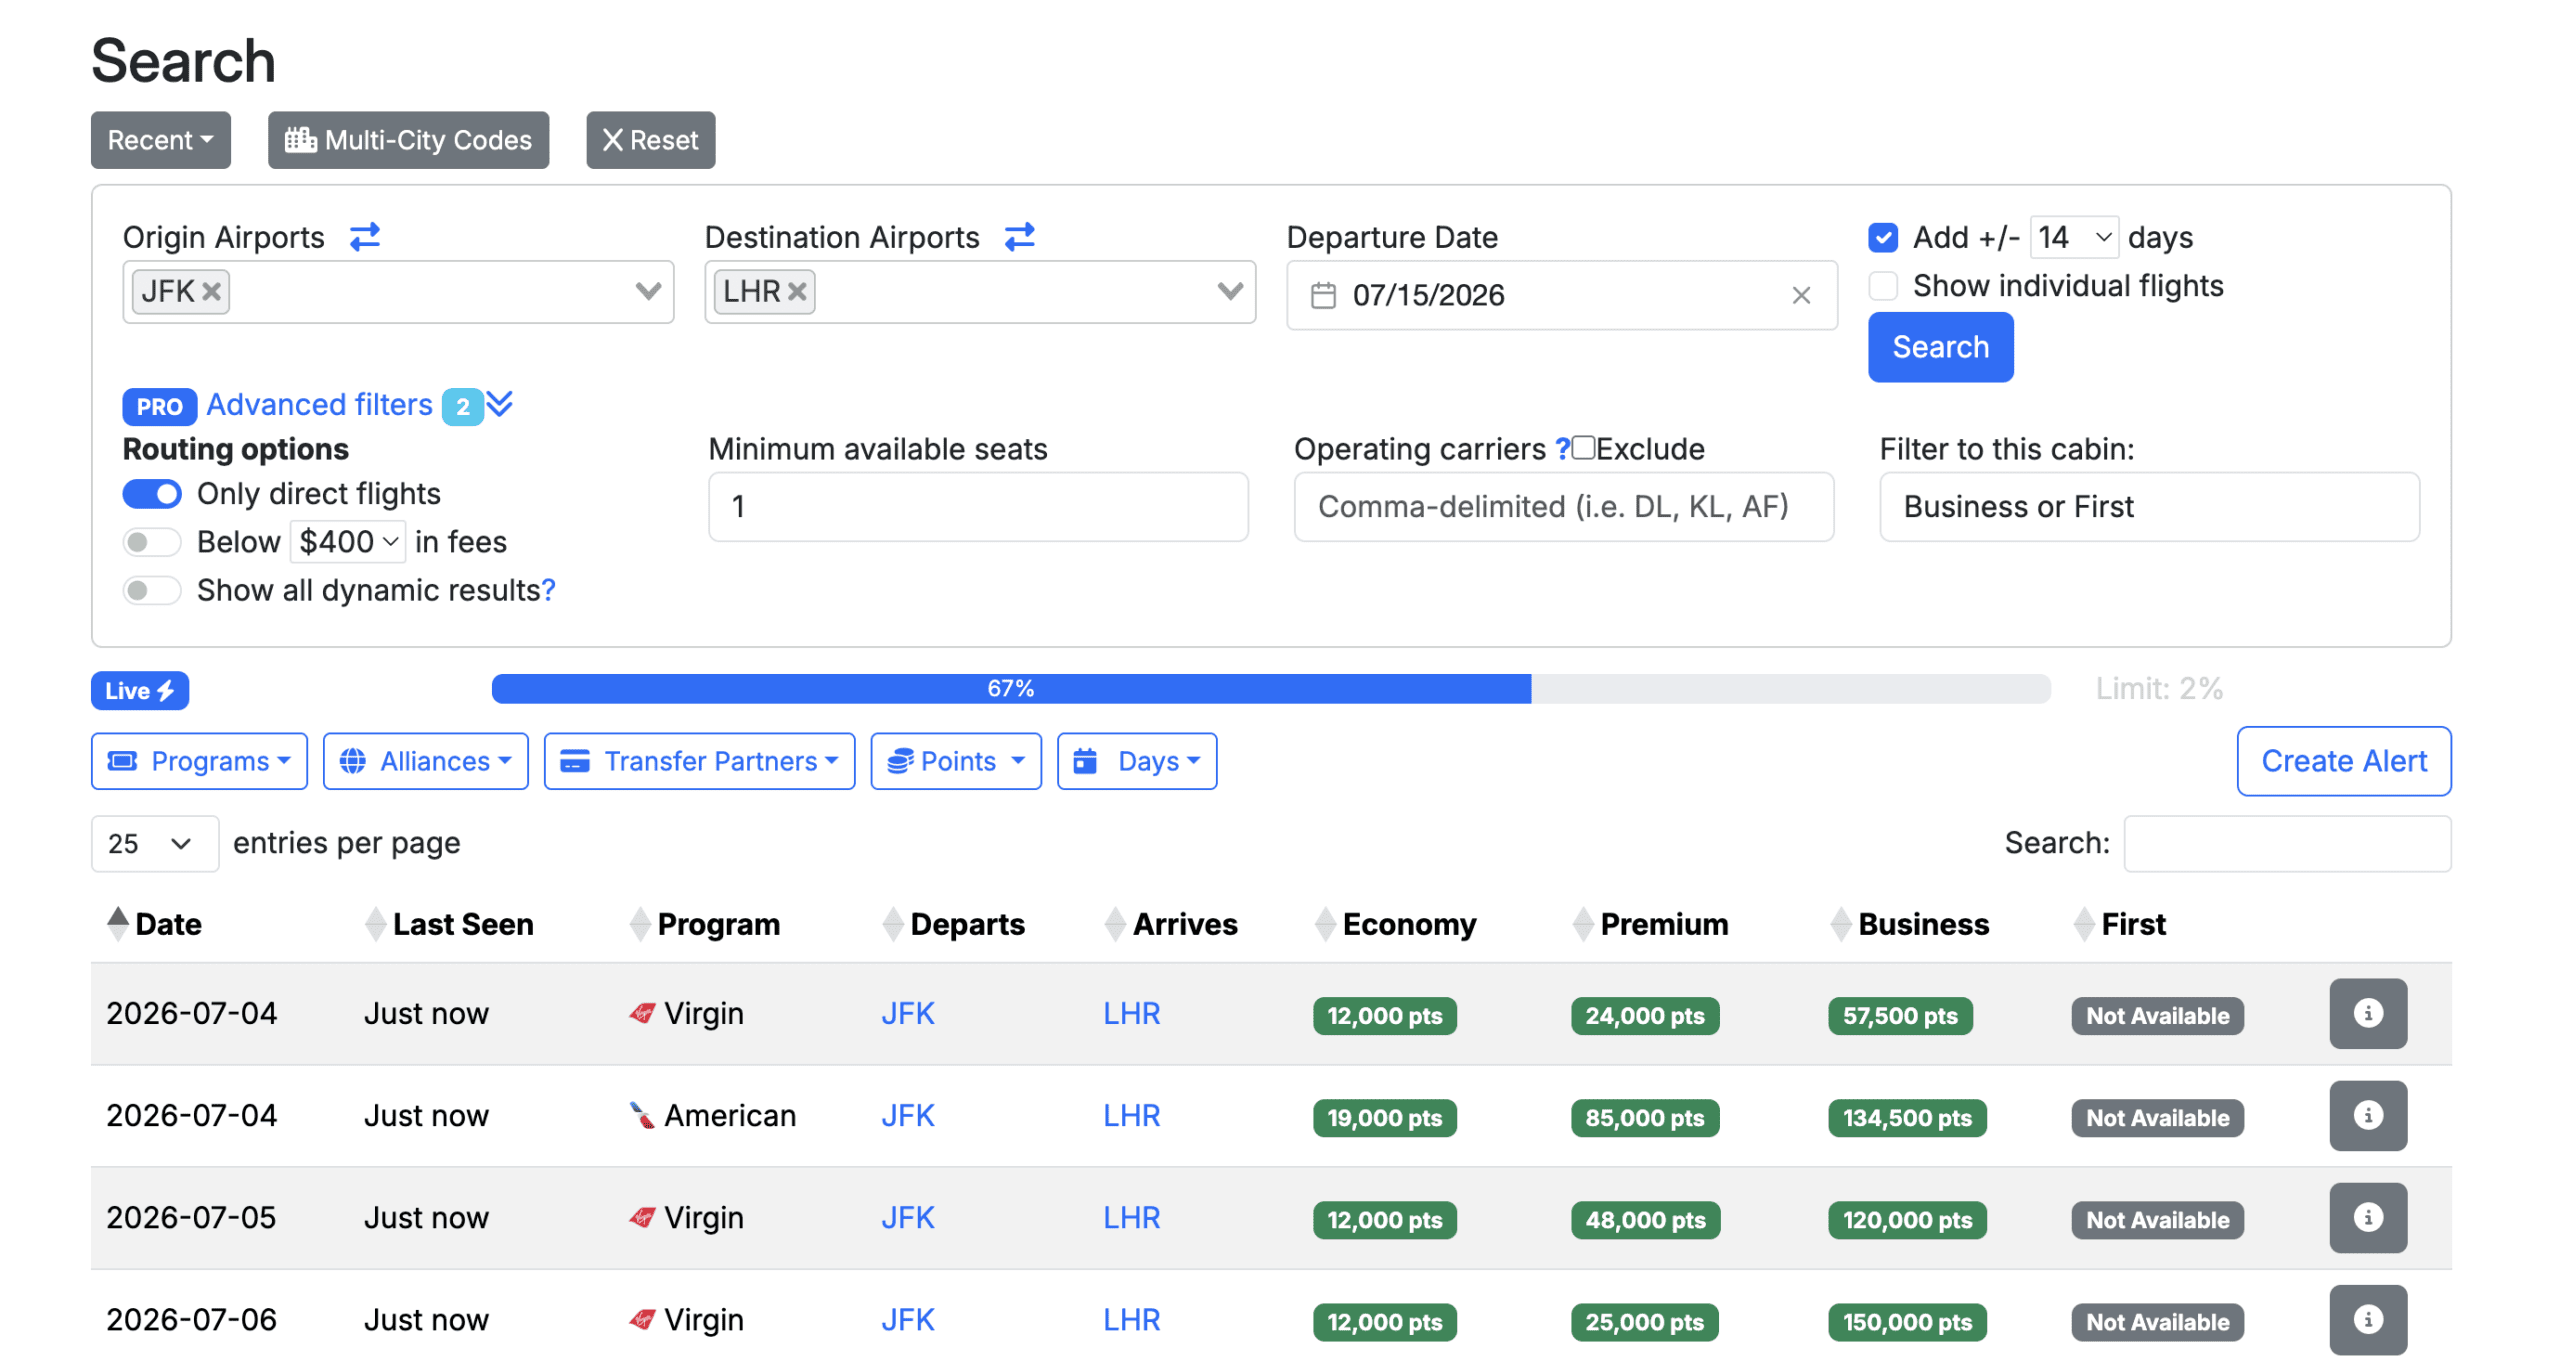Open the Transfer Partners menu
The image size is (2560, 1361).
699,761
